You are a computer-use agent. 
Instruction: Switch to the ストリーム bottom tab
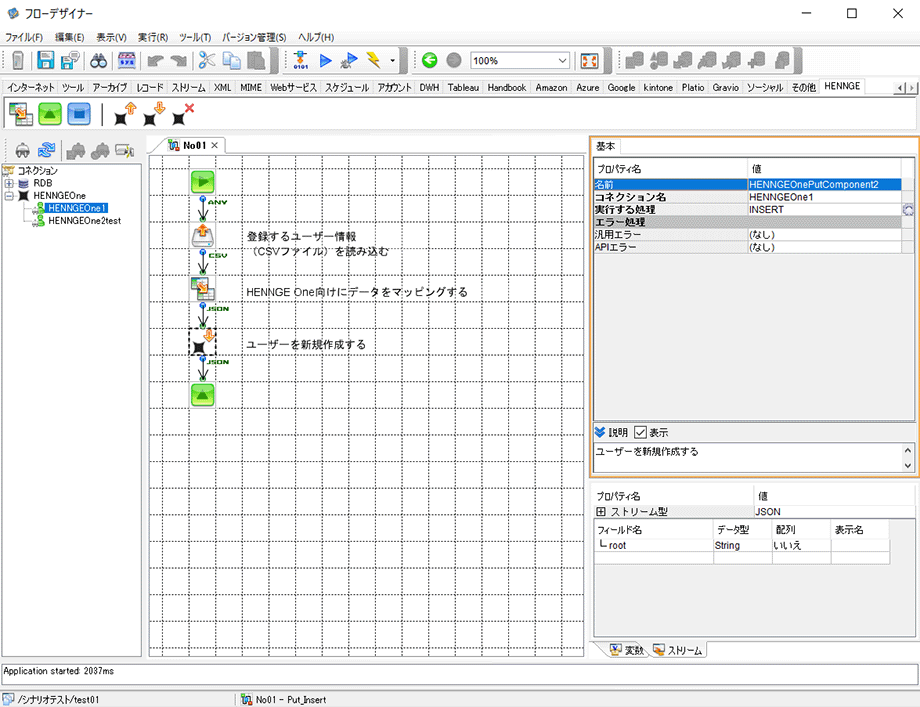[678, 650]
